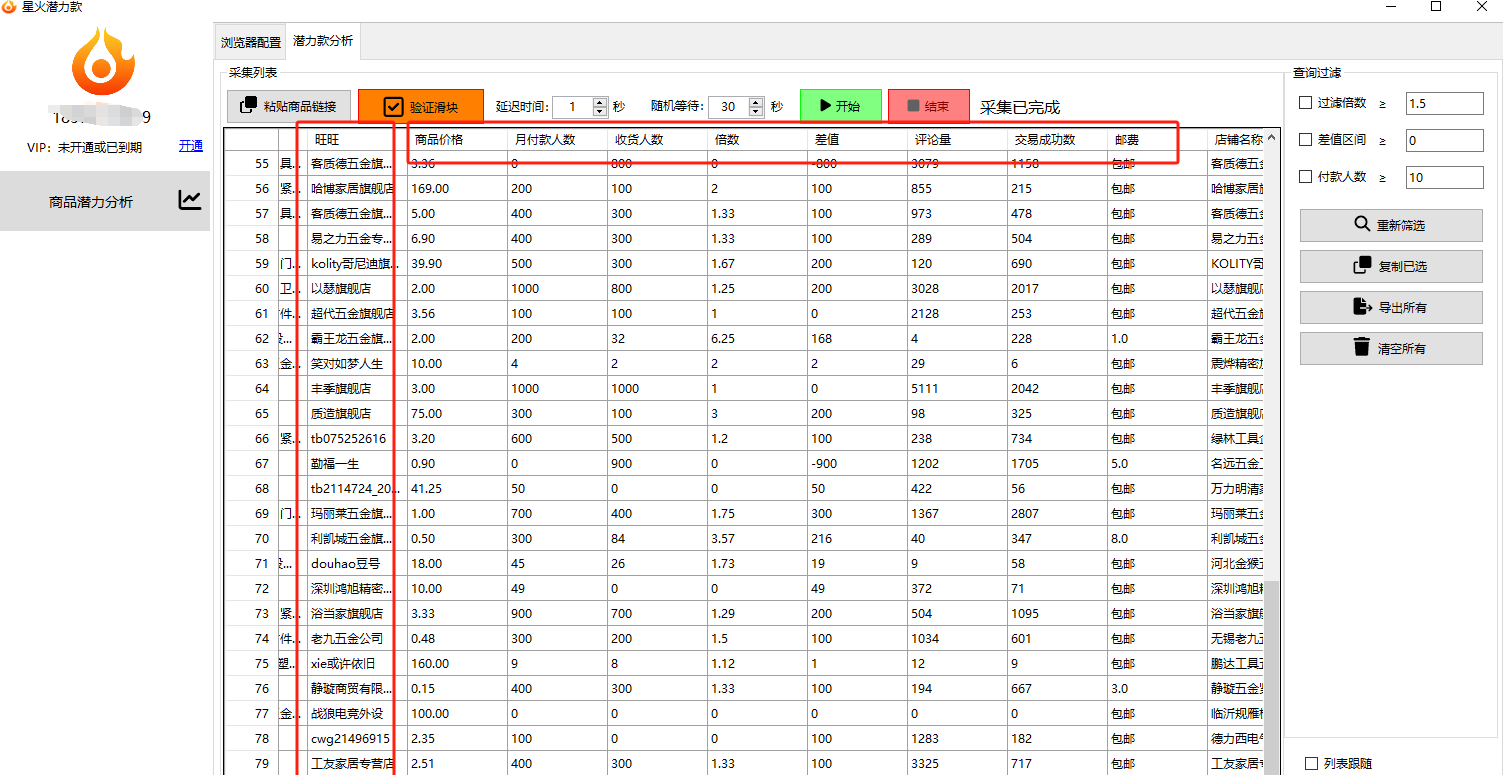The image size is (1503, 775).
Task: Sort by the 旺旺 column header
Action: click(x=357, y=139)
